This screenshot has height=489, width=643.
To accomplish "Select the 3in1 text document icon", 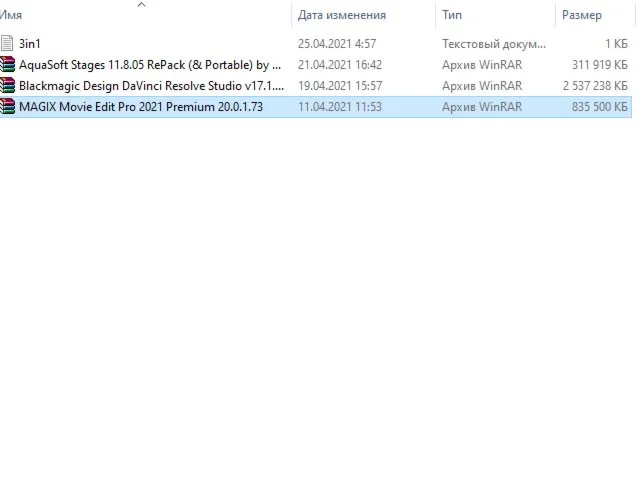I will pyautogui.click(x=7, y=43).
